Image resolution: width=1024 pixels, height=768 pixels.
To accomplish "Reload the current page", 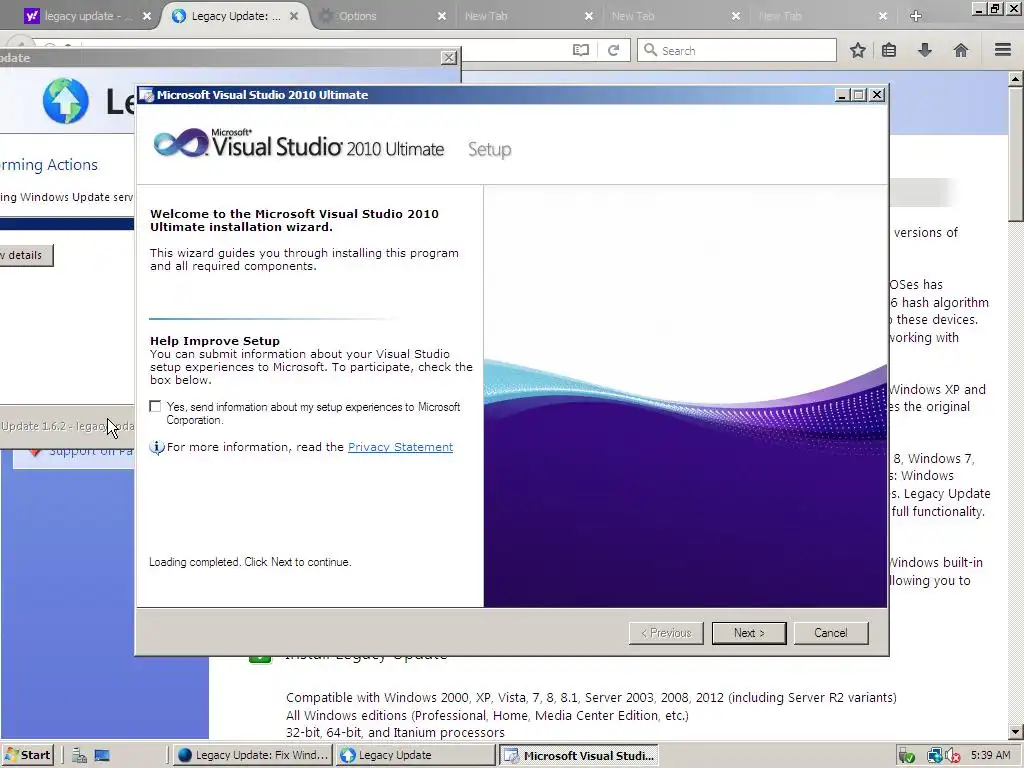I will coord(613,50).
